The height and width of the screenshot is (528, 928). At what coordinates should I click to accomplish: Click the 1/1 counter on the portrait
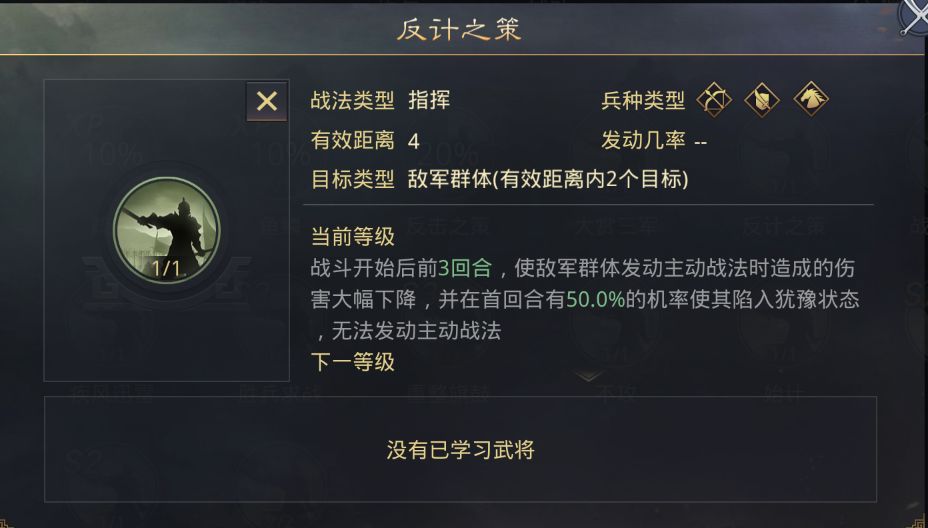[166, 269]
